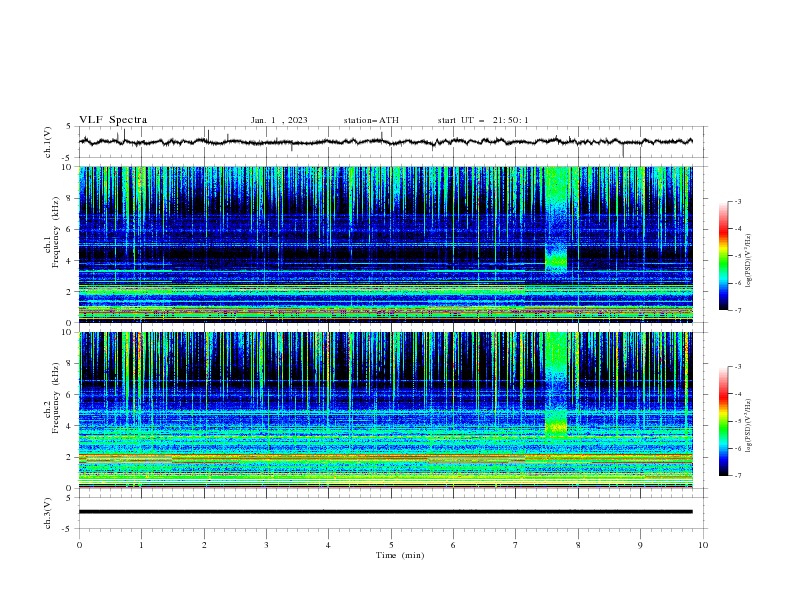Screen dimensions: 792x612
Task: Click "-5" on the ch.2 colorbar
Action: tap(738, 421)
